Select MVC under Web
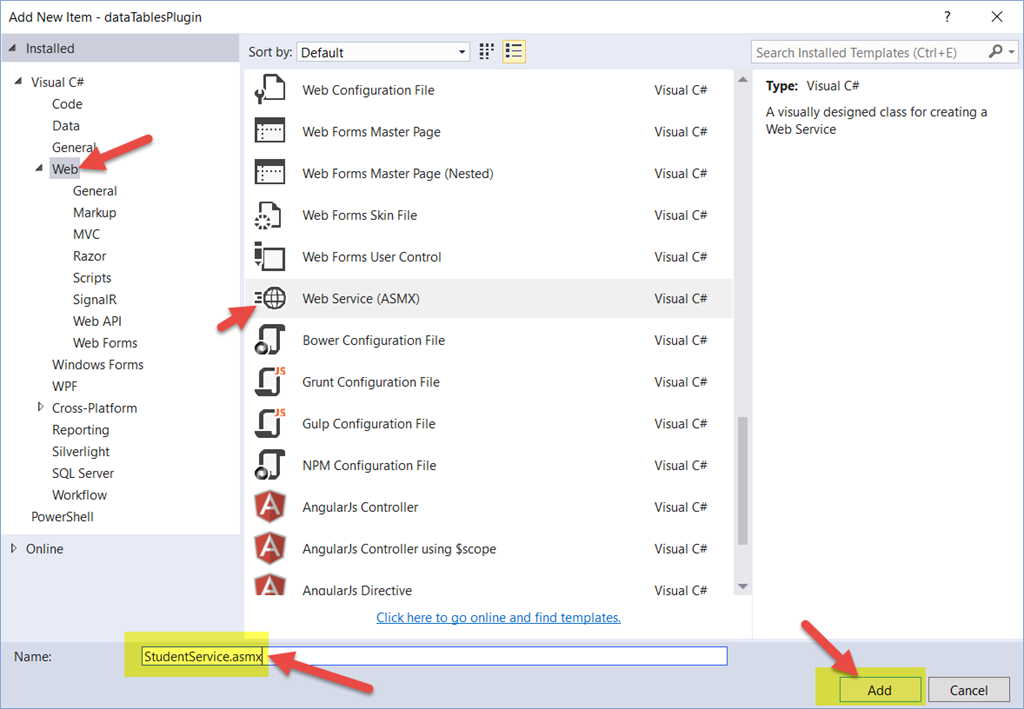The image size is (1024, 709). coord(86,234)
